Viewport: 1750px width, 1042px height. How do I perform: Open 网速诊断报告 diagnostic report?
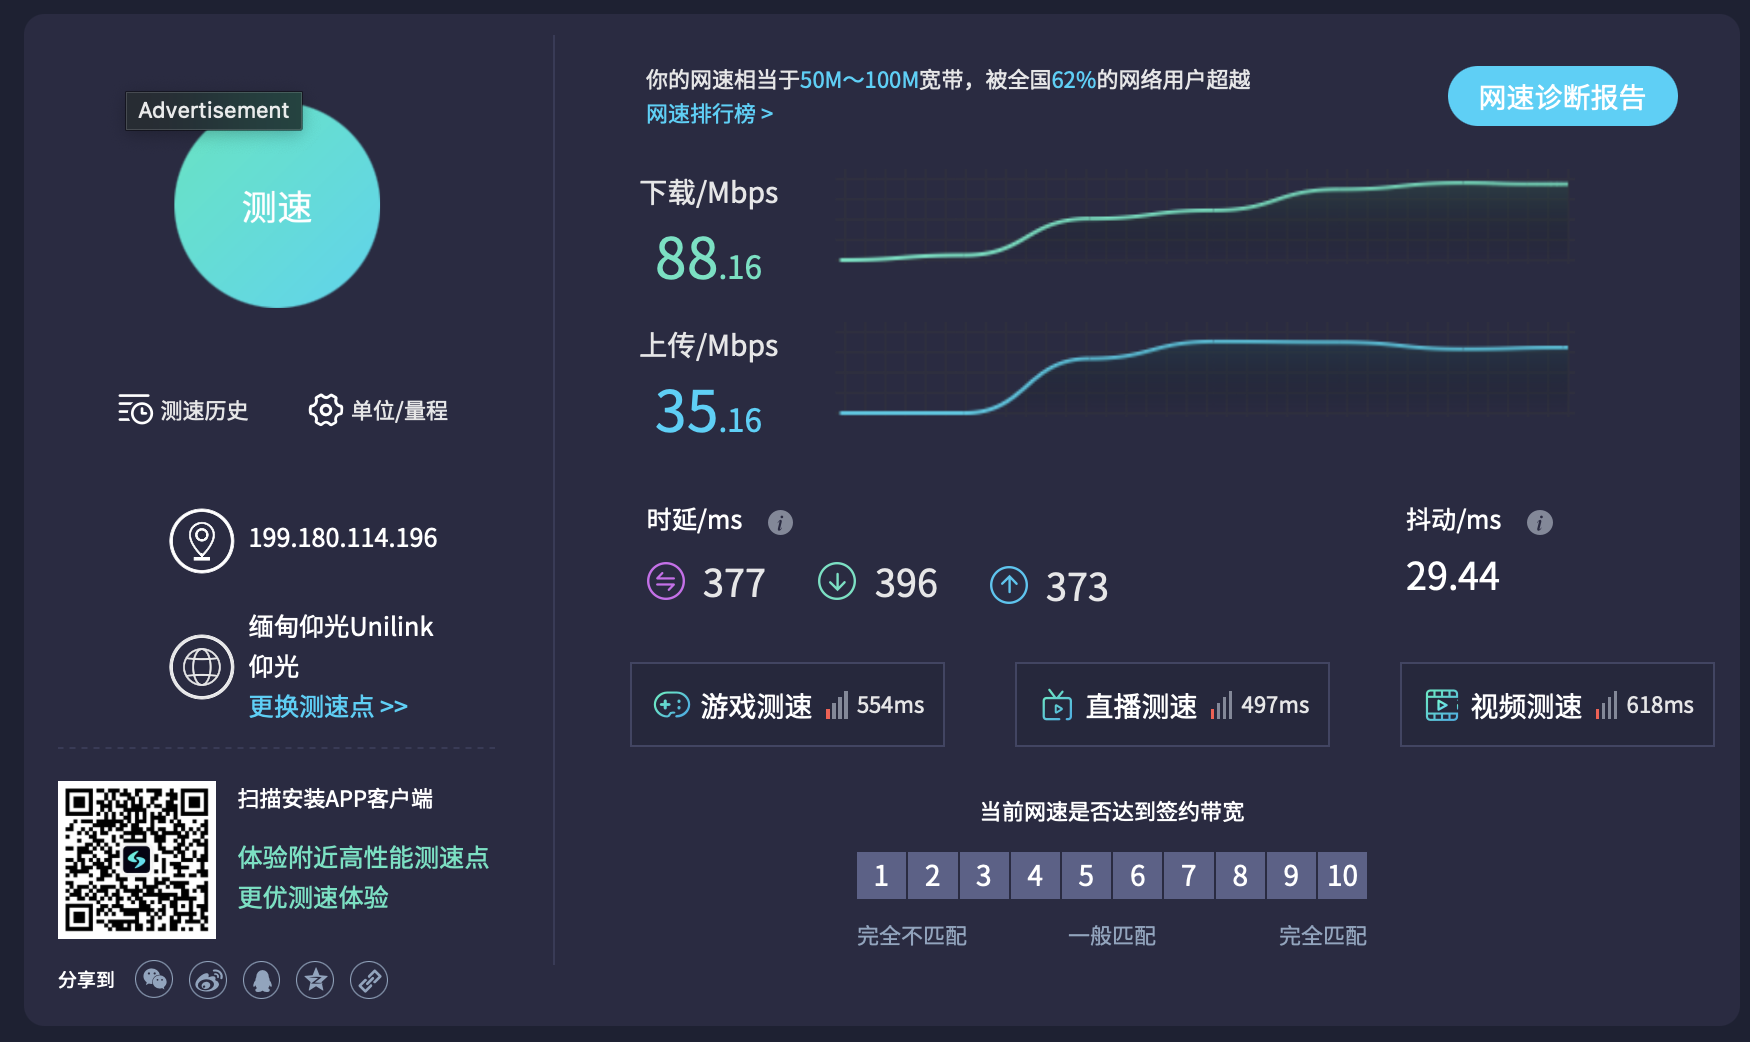click(x=1562, y=96)
